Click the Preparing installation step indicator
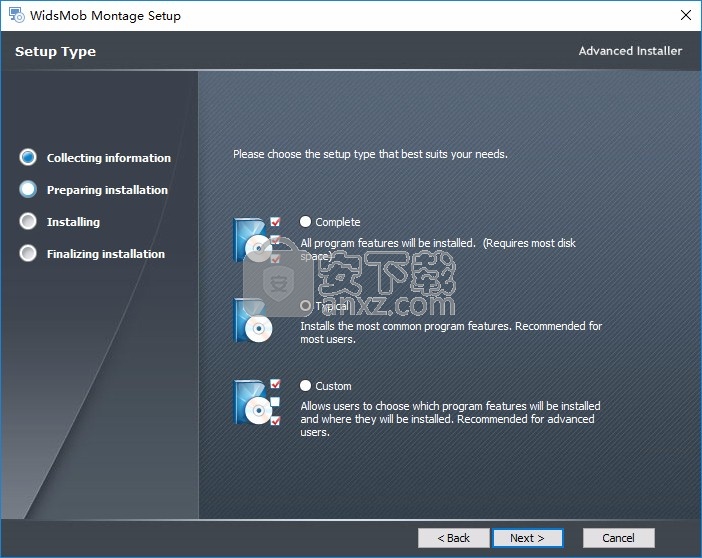This screenshot has height=558, width=702. click(x=28, y=189)
